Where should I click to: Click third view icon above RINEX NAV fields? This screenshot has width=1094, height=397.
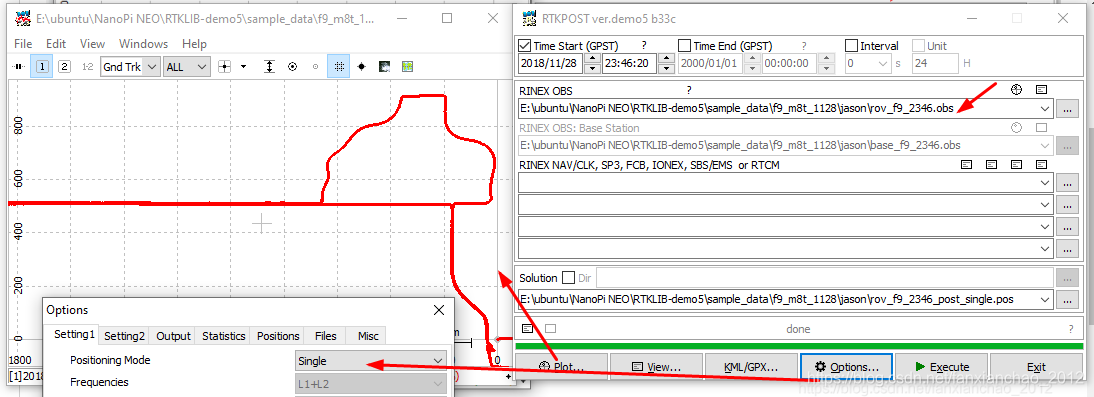(x=1017, y=165)
